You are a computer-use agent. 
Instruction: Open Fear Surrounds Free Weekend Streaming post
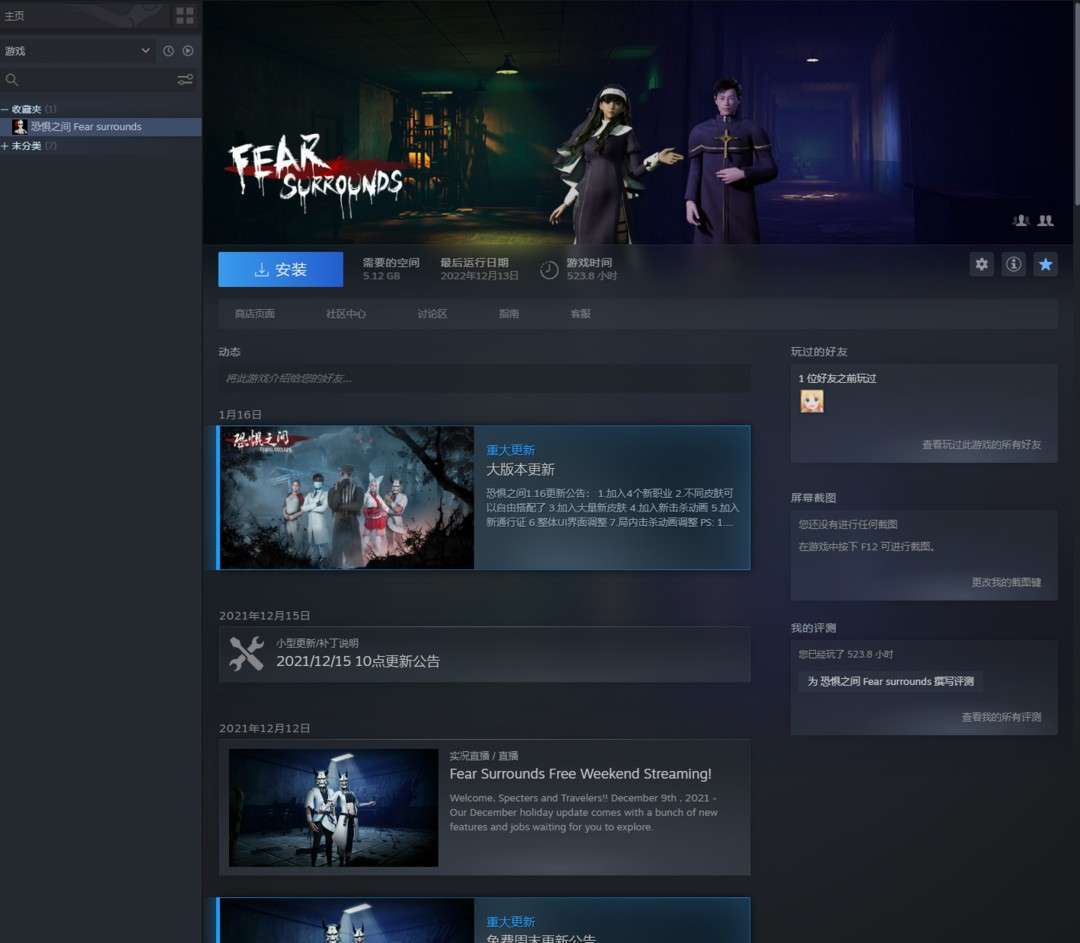point(484,807)
